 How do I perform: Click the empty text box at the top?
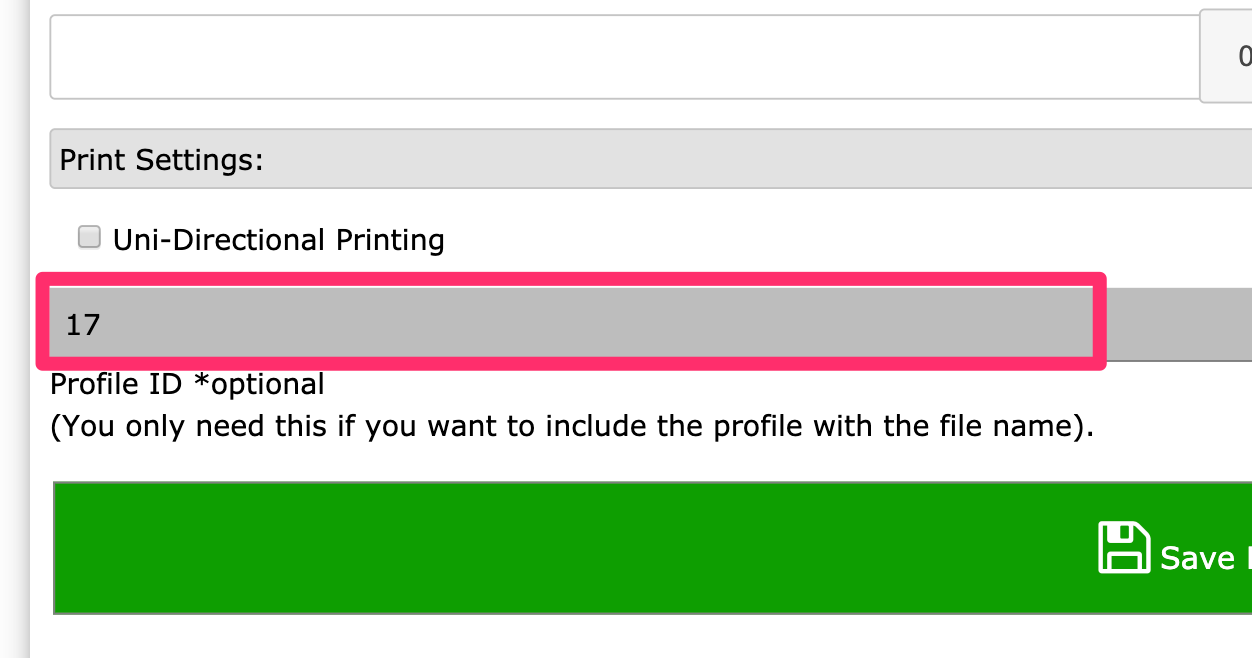(x=625, y=57)
